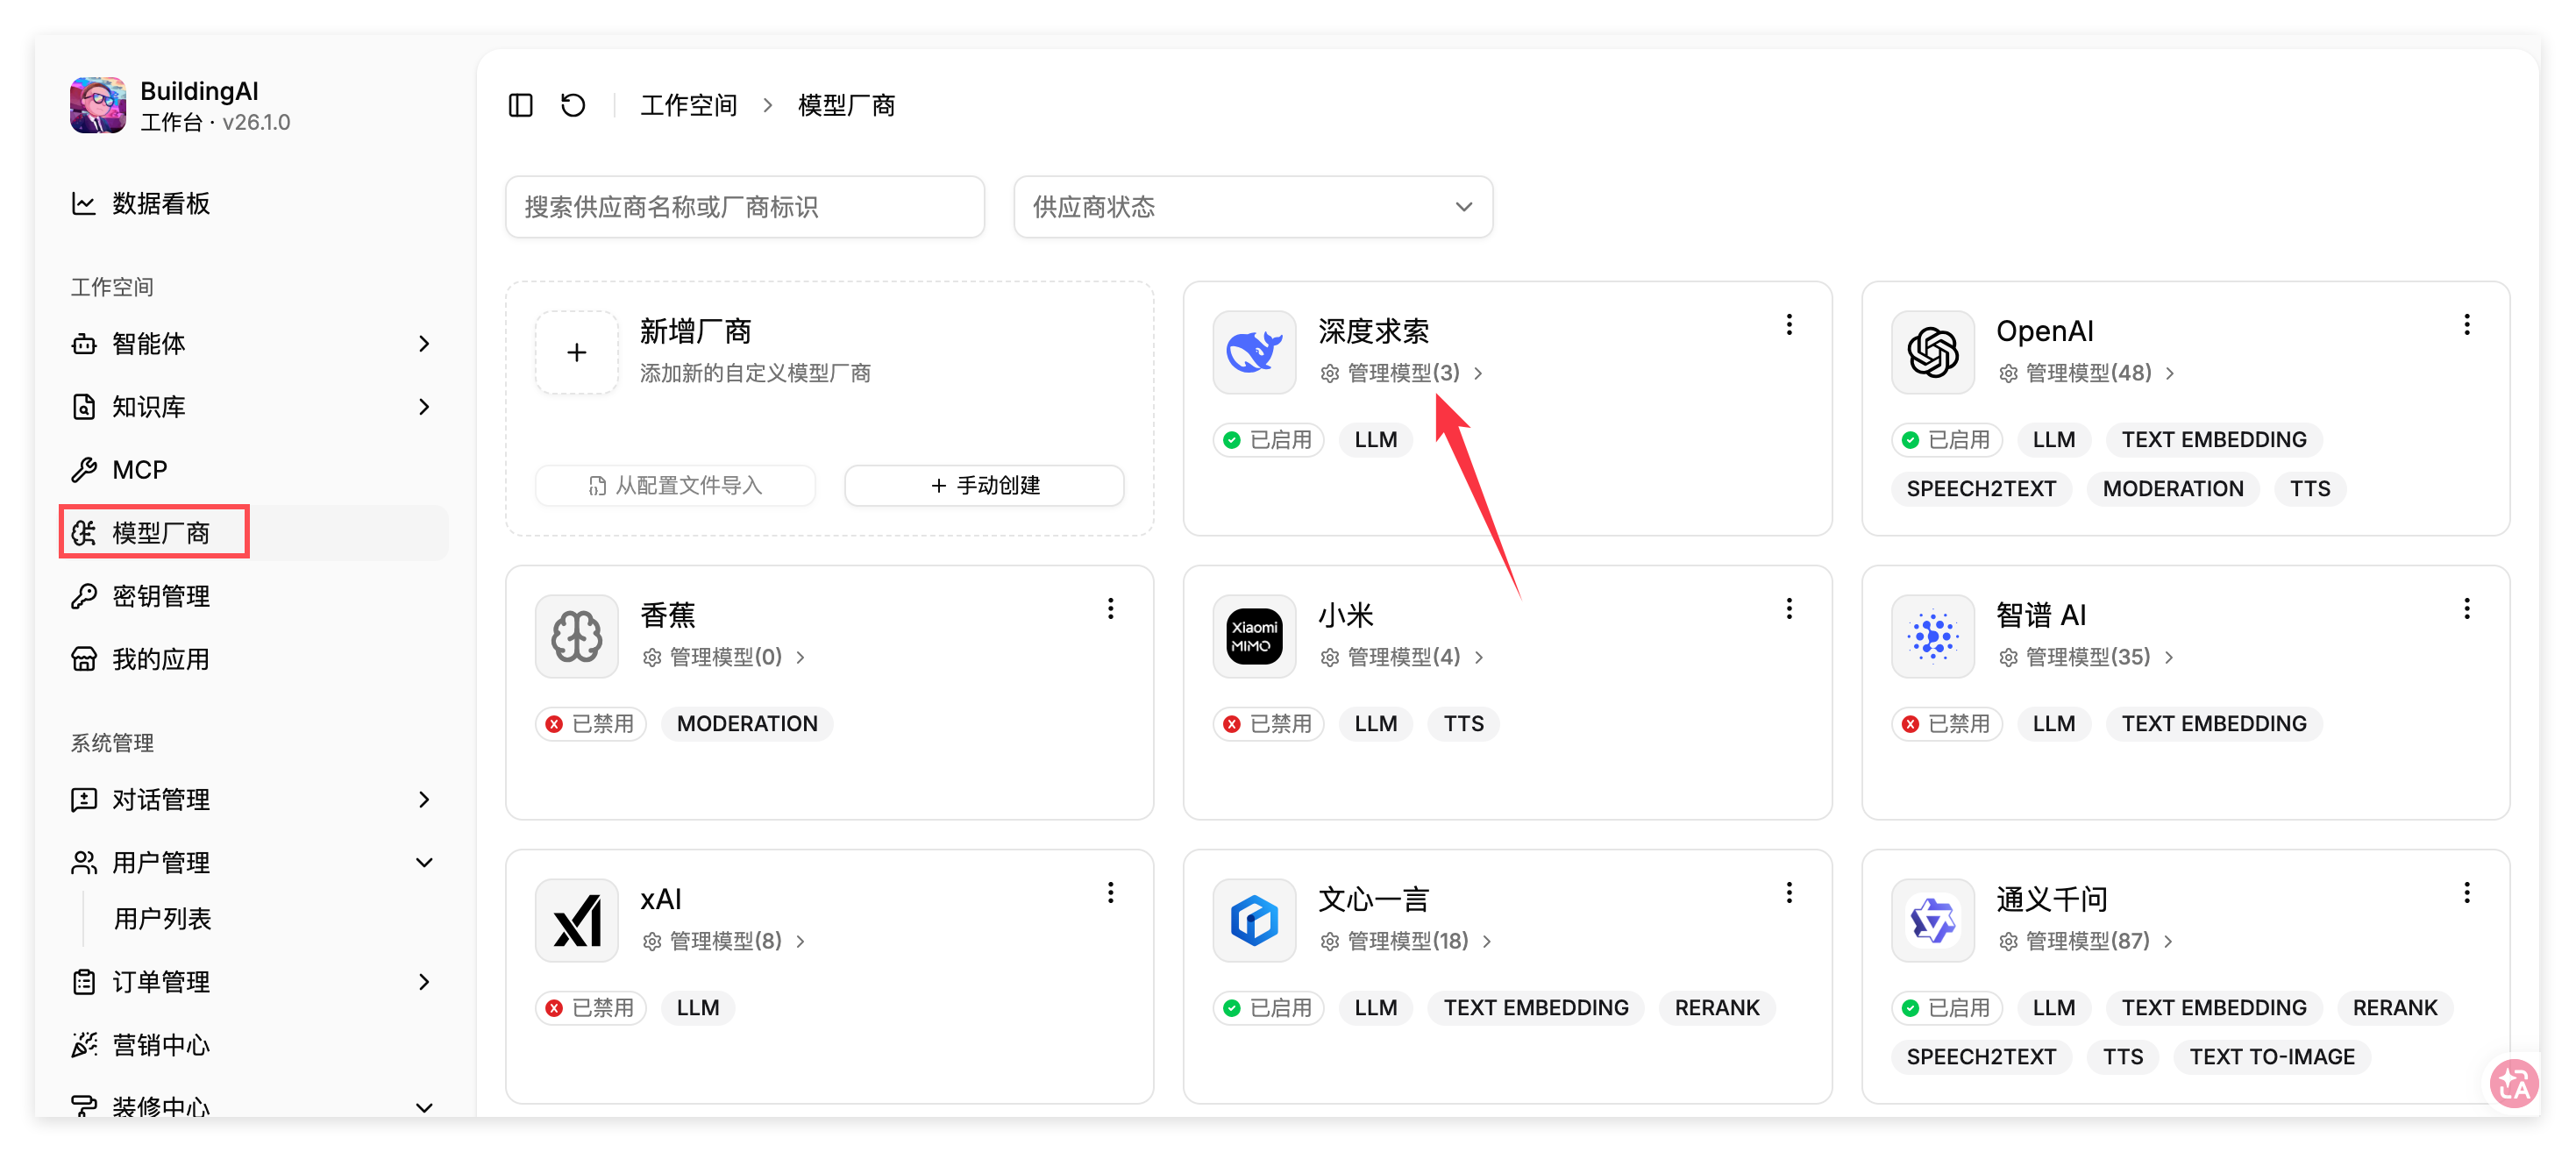Open 管理模型(4) for 小米

[x=1402, y=657]
